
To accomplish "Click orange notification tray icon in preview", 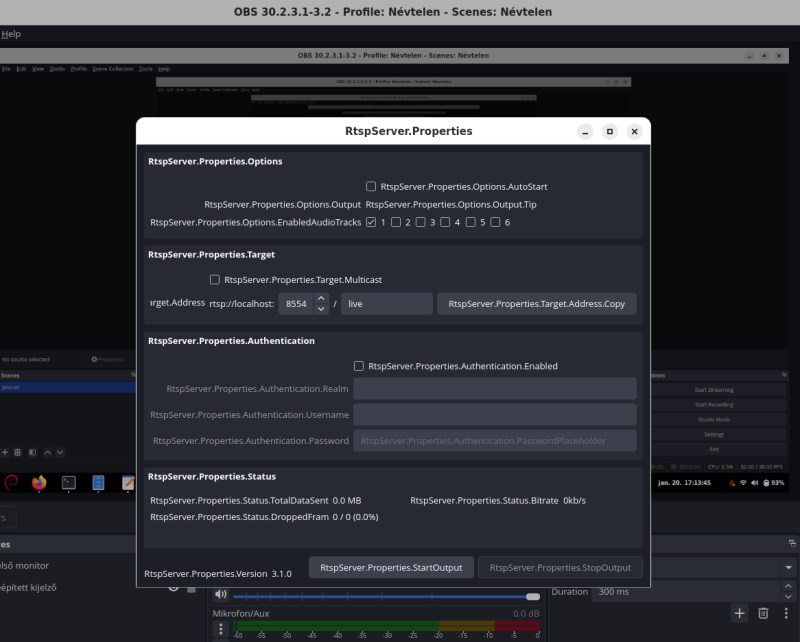I will click(732, 482).
